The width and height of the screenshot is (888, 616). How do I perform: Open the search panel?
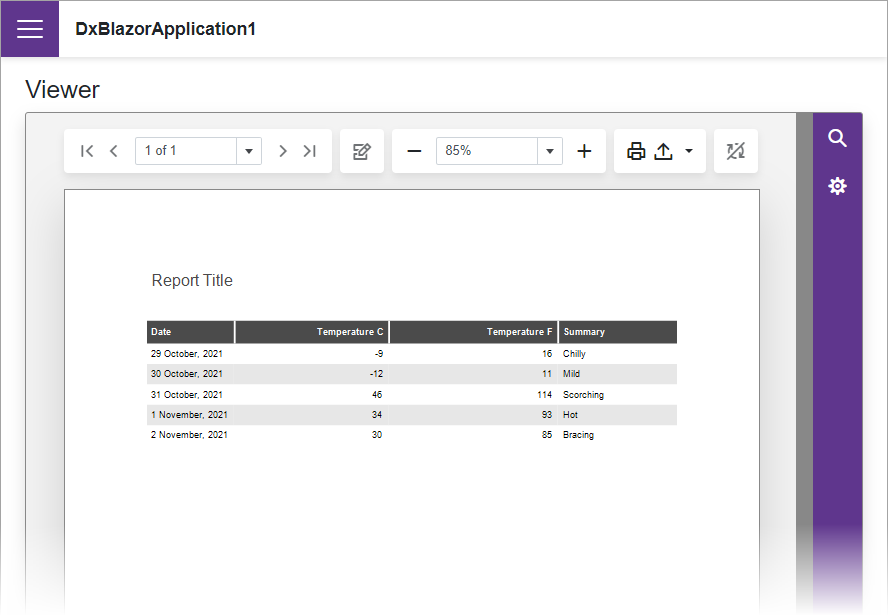click(x=838, y=139)
